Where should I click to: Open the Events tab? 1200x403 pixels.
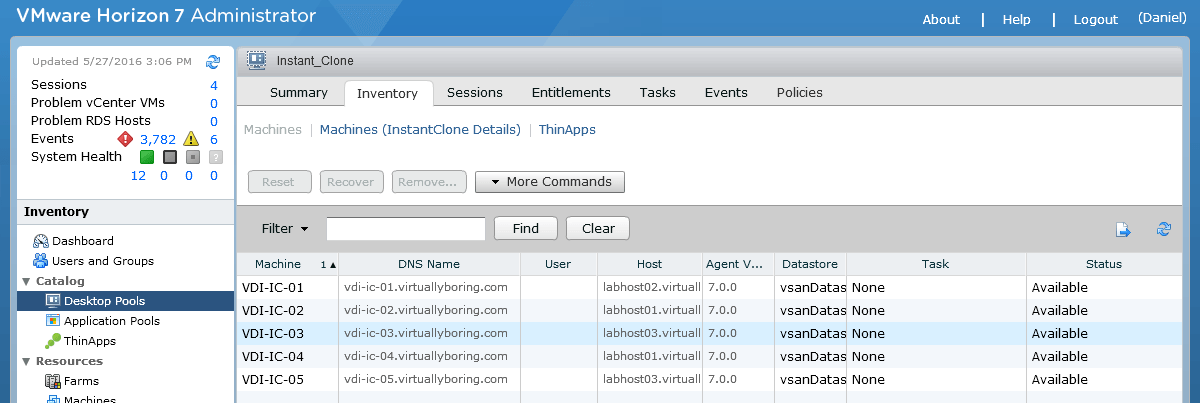pos(726,93)
